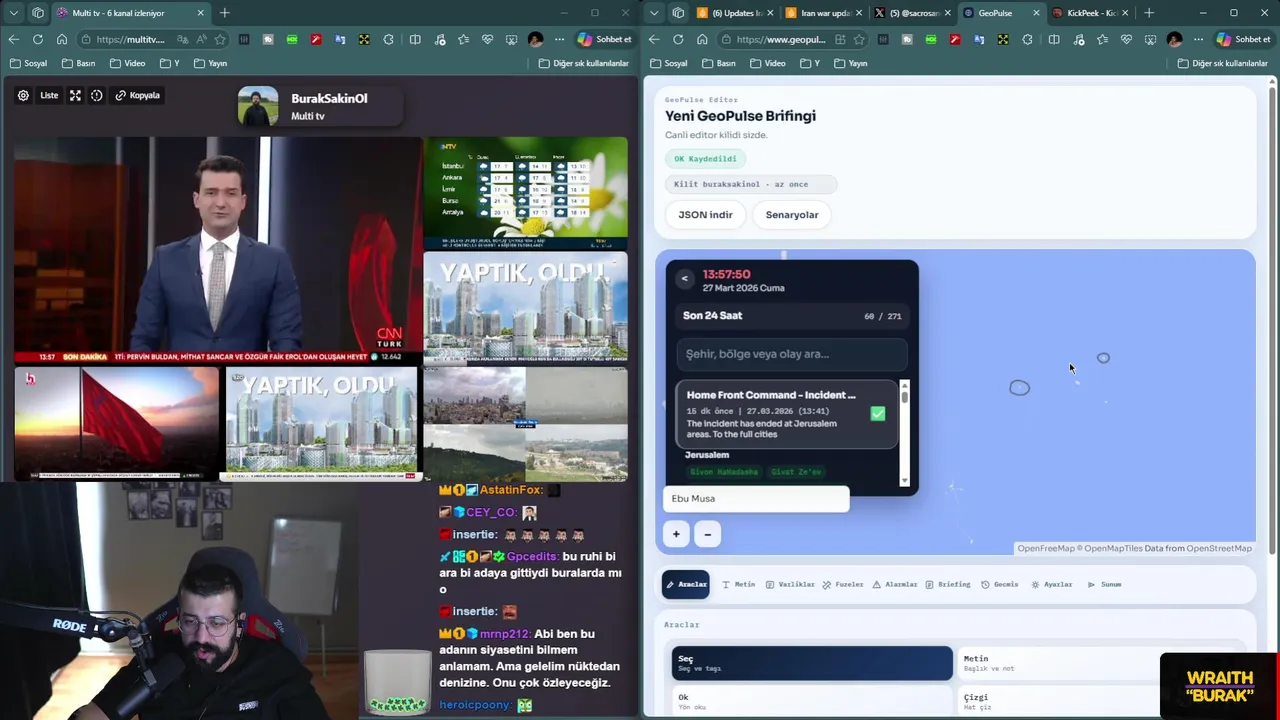
Task: Switch to the Alarmlar tab
Action: coord(895,584)
